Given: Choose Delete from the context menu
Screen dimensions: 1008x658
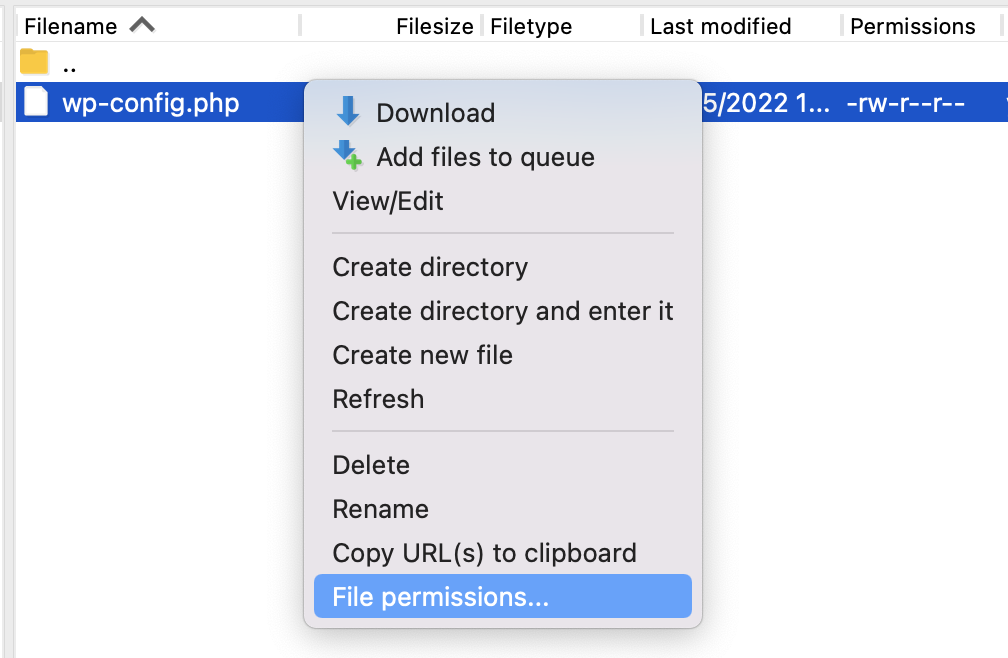Looking at the screenshot, I should click(370, 465).
